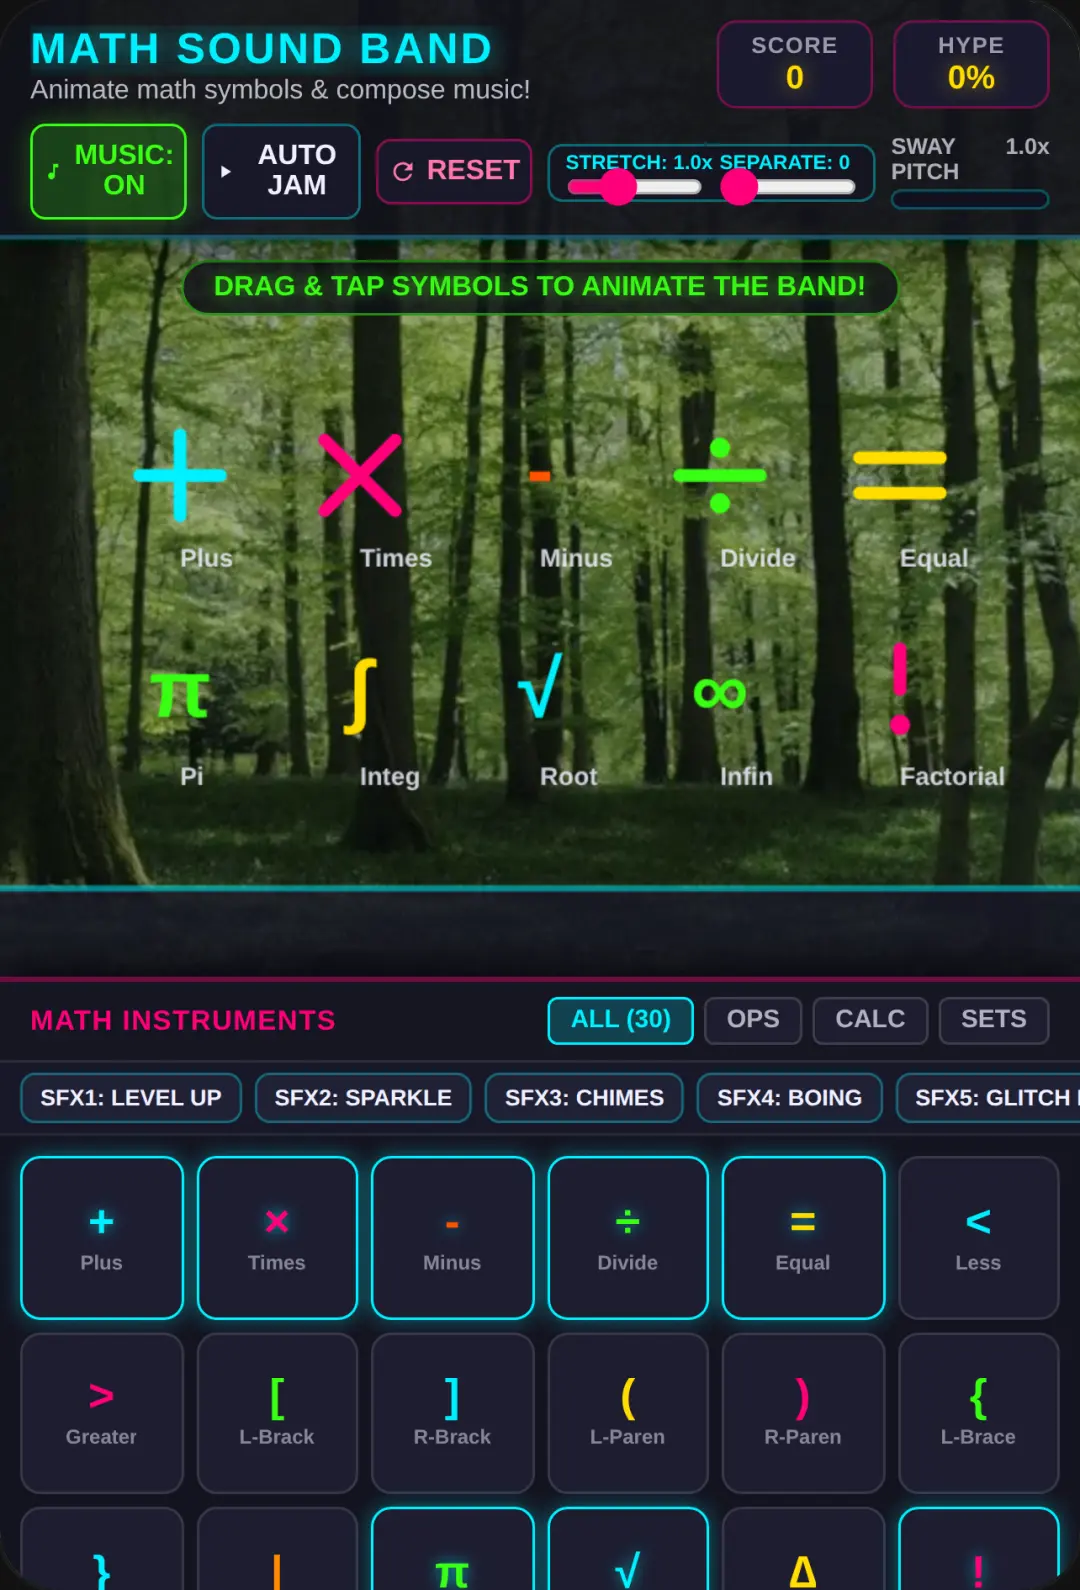Play SFX2: Sparkle sound

pos(363,1098)
